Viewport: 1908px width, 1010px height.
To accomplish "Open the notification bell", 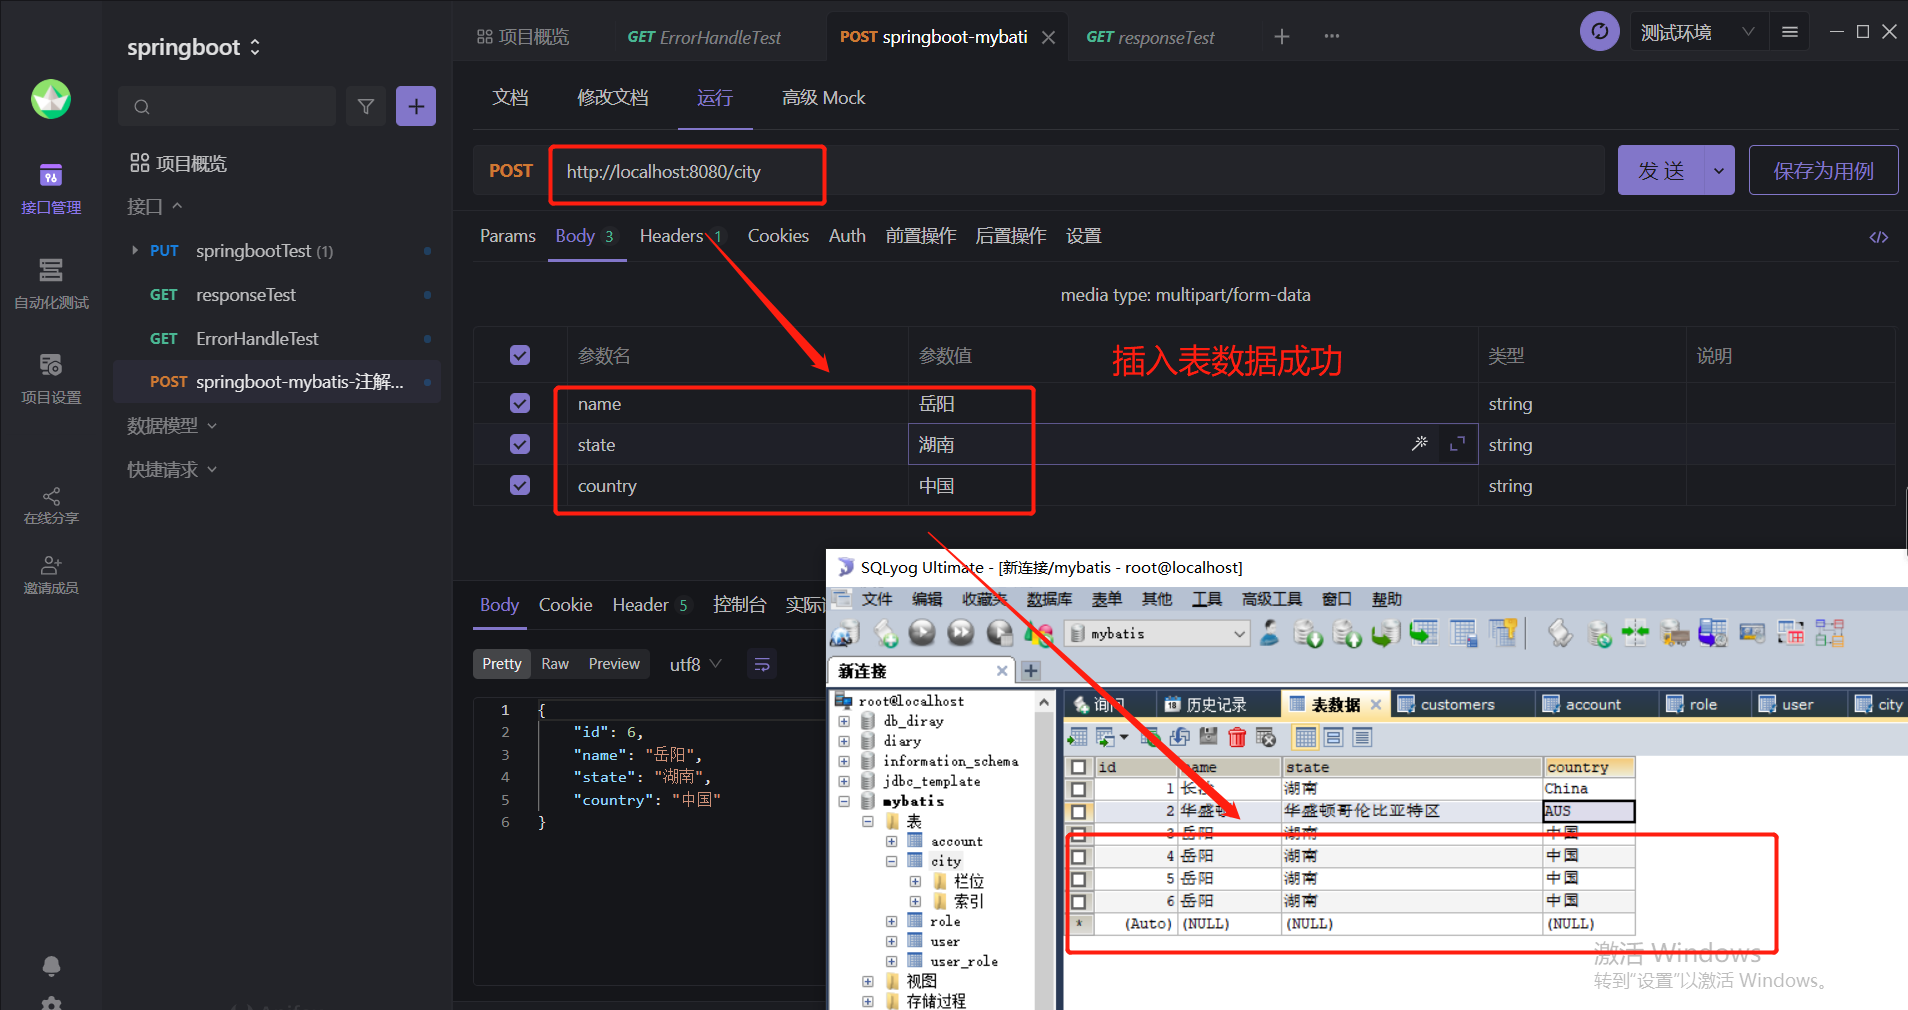I will [51, 966].
